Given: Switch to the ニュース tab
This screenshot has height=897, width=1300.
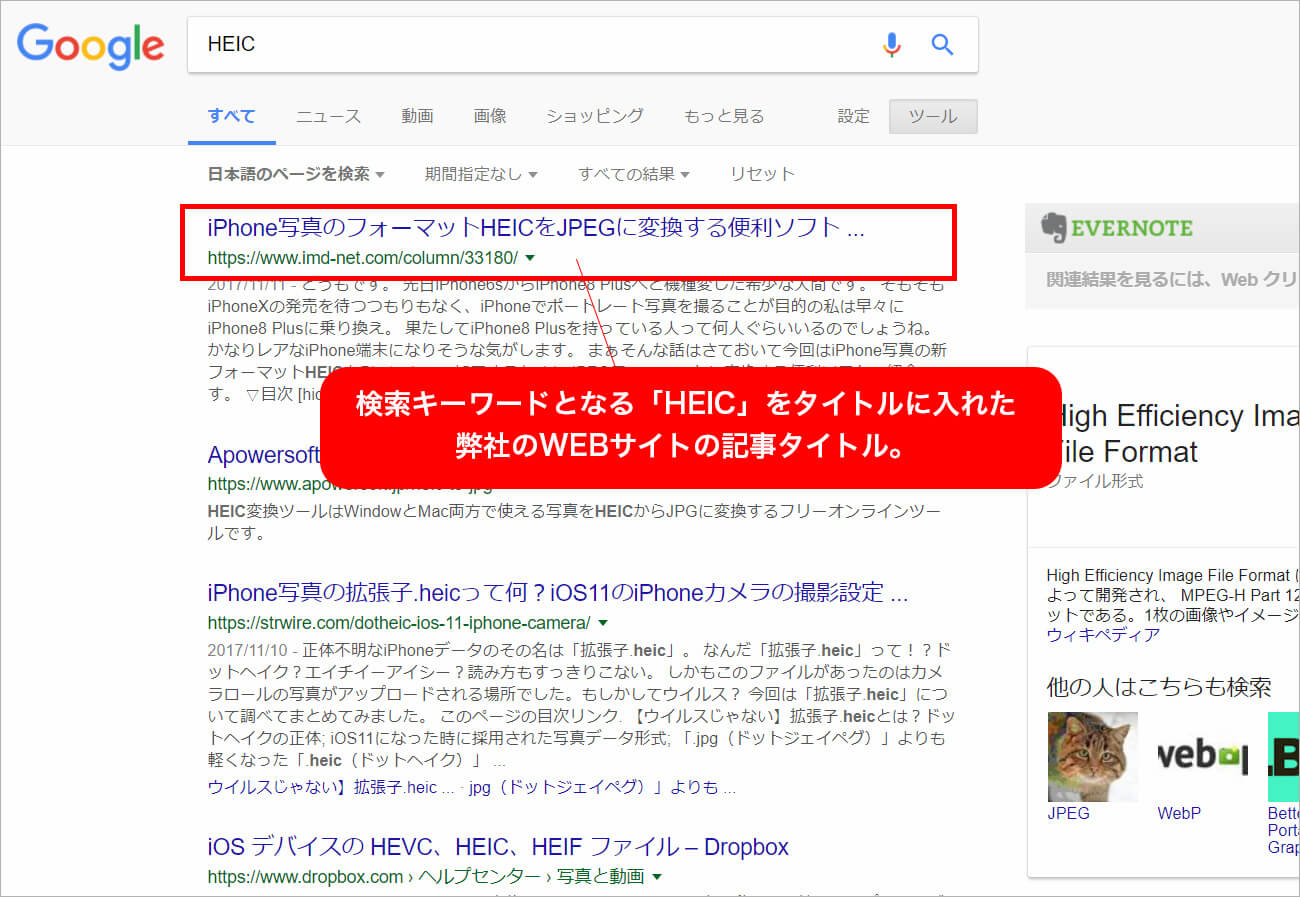Looking at the screenshot, I should click(328, 116).
